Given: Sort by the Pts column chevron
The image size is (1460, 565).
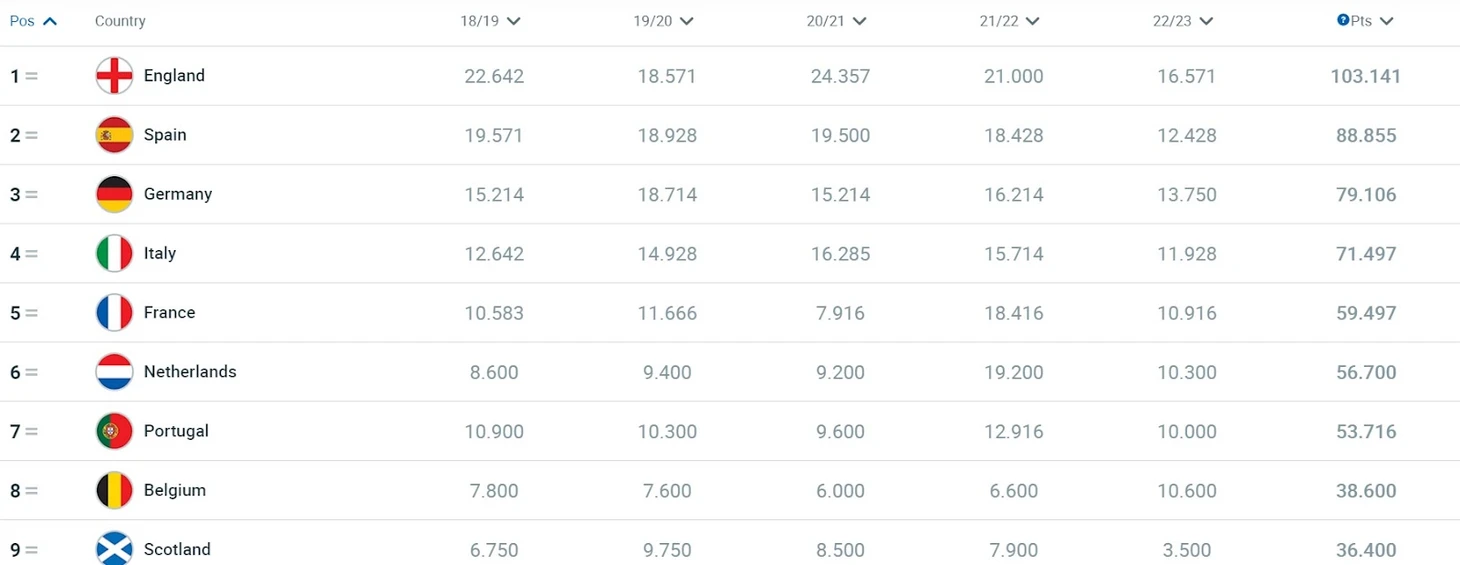Looking at the screenshot, I should click(x=1386, y=21).
